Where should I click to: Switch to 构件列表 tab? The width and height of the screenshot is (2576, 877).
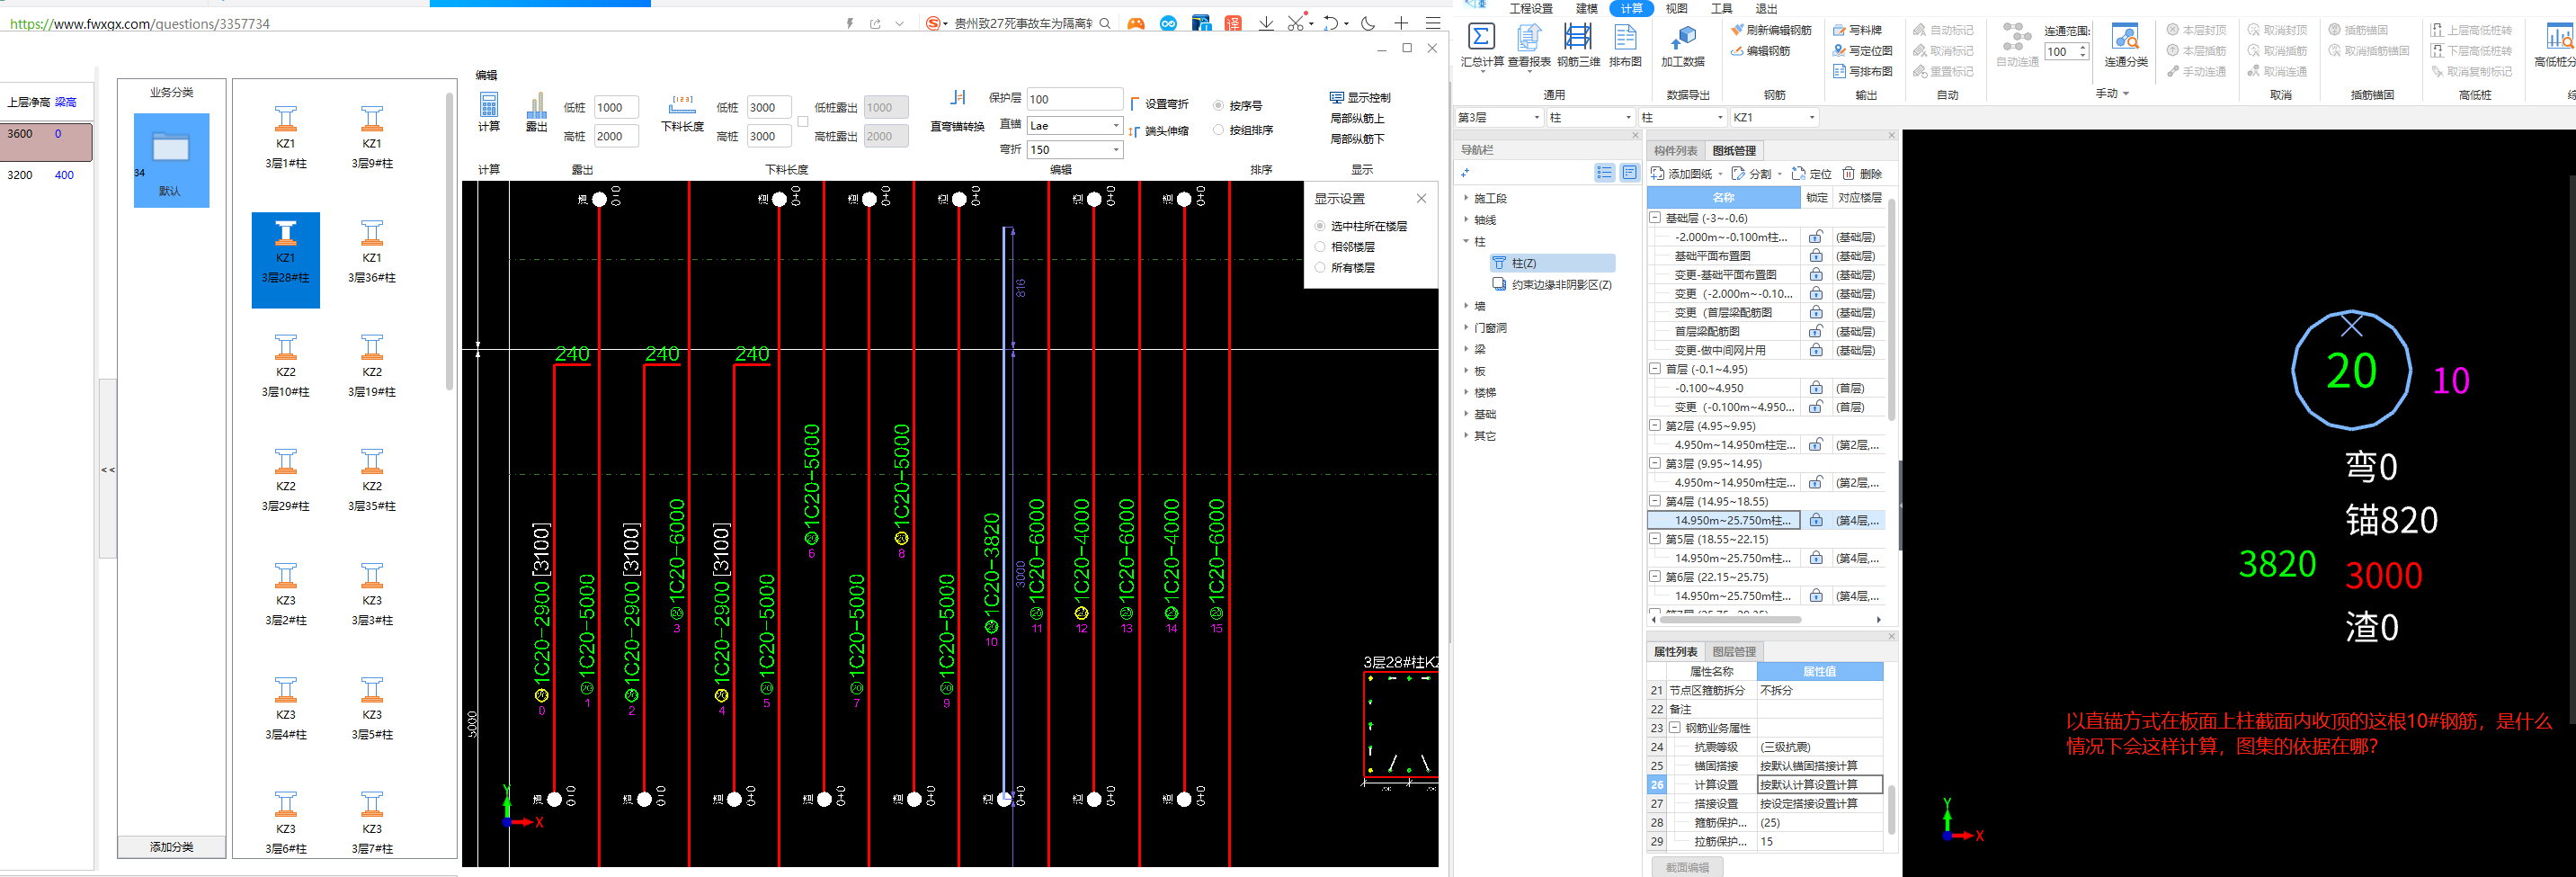point(1676,151)
